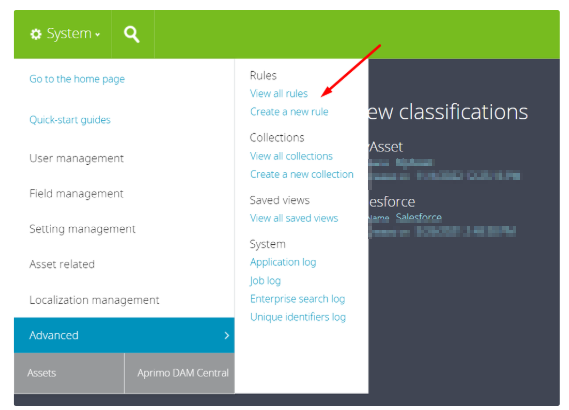This screenshot has height=410, width=569.
Task: Click Create a new rule link
Action: point(289,112)
